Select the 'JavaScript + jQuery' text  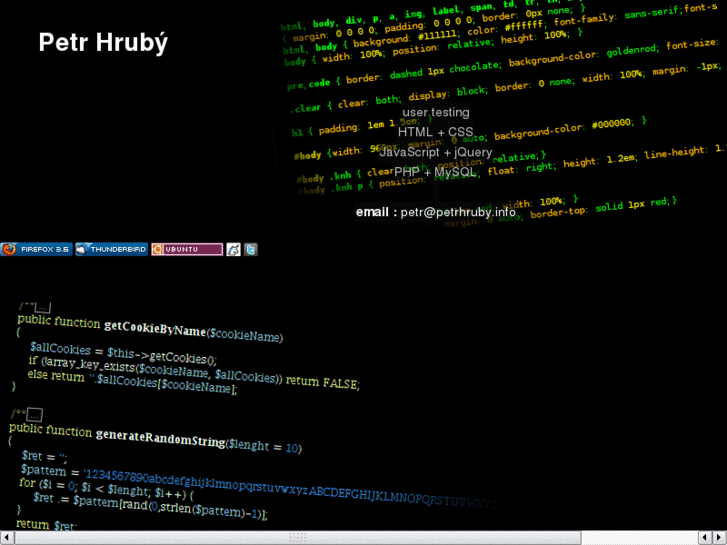pos(436,152)
